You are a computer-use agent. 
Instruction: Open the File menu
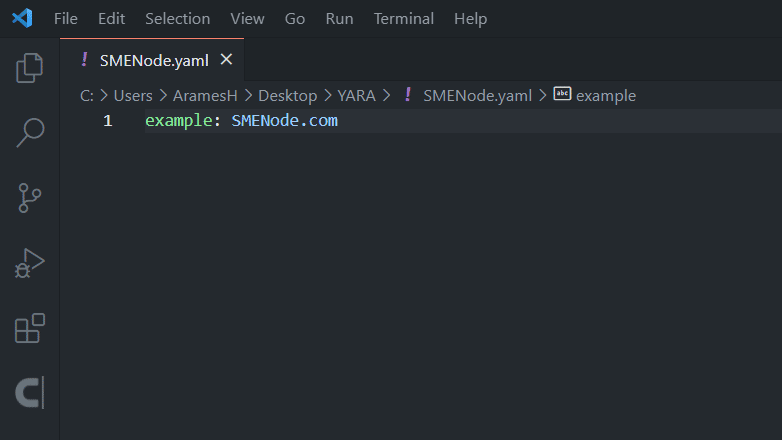(65, 19)
